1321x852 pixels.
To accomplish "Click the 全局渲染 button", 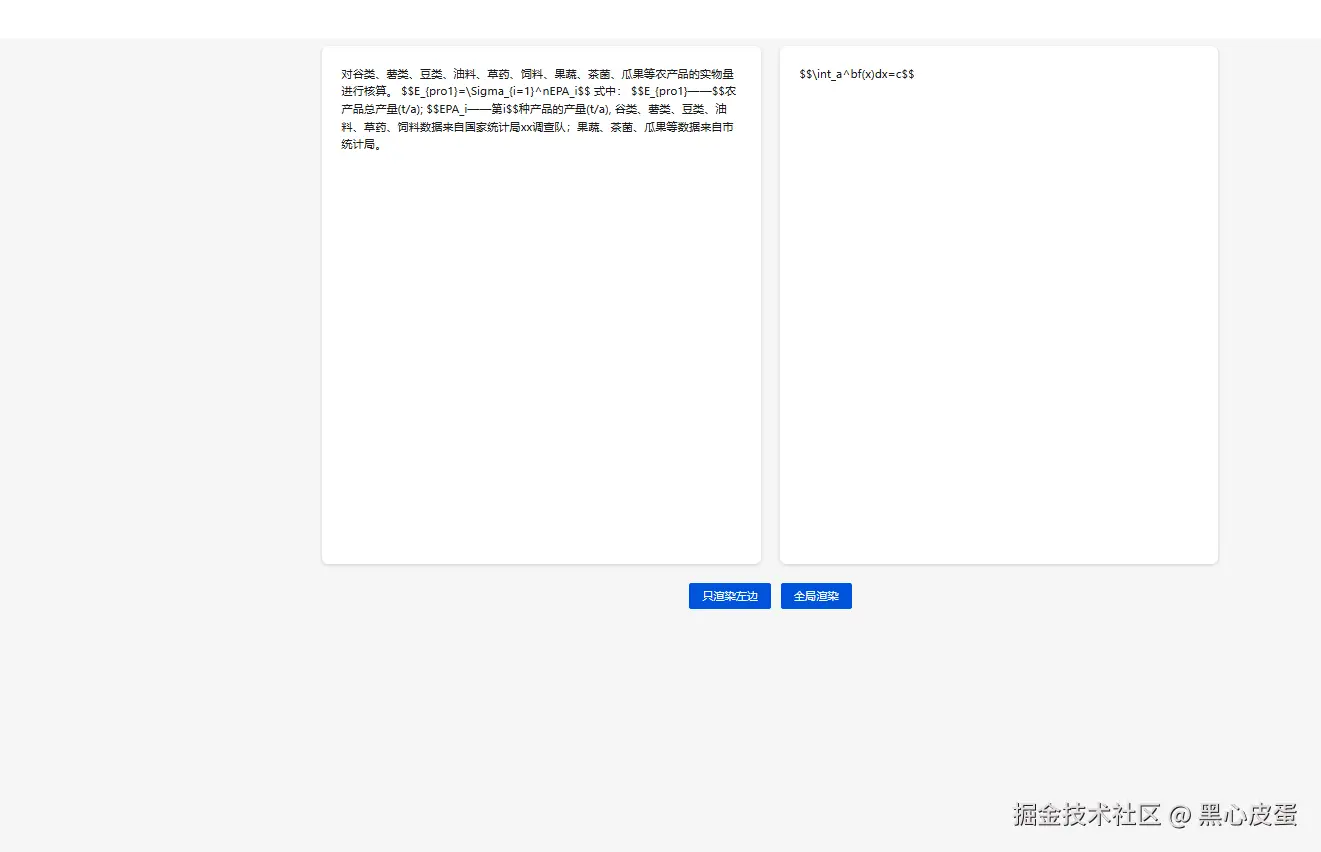I will (x=816, y=595).
